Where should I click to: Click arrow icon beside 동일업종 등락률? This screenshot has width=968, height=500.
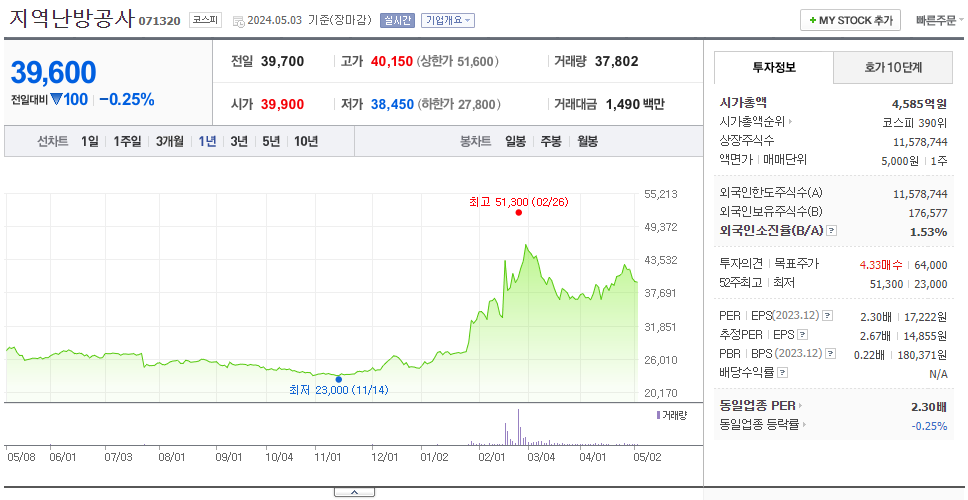point(804,425)
